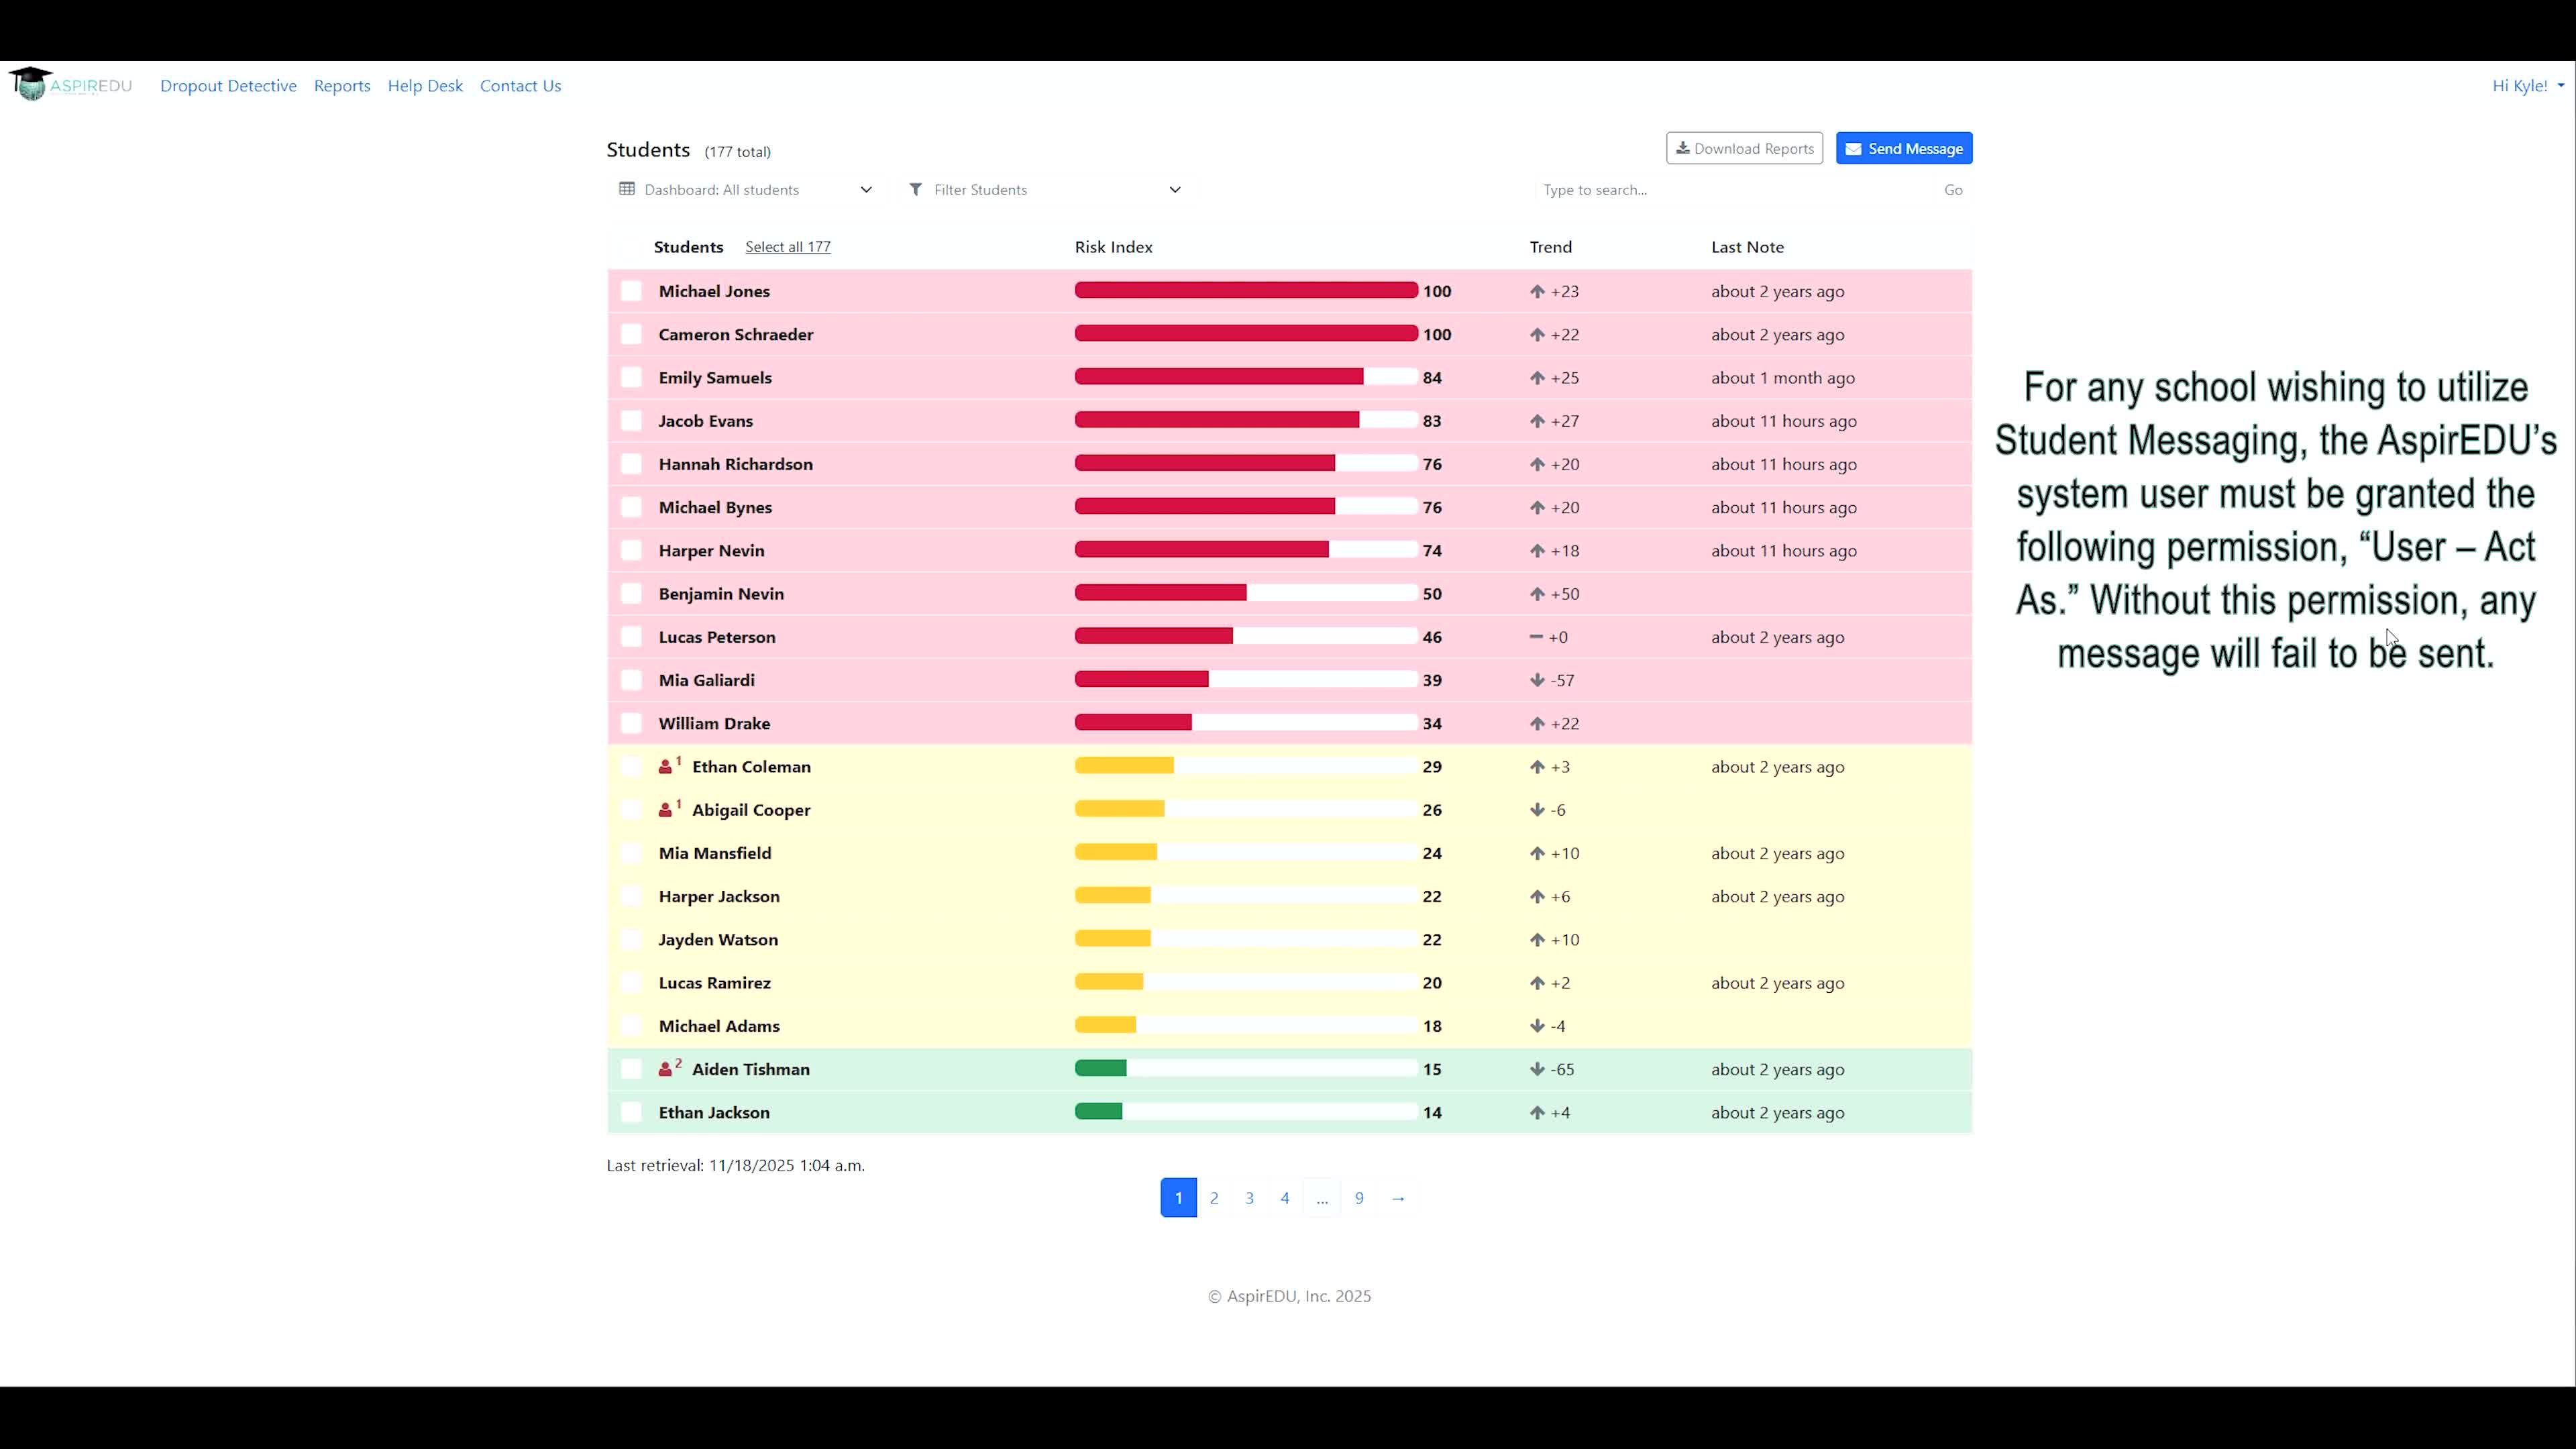Open Harper Nevin student record
2576x1449 pixels.
tap(711, 551)
